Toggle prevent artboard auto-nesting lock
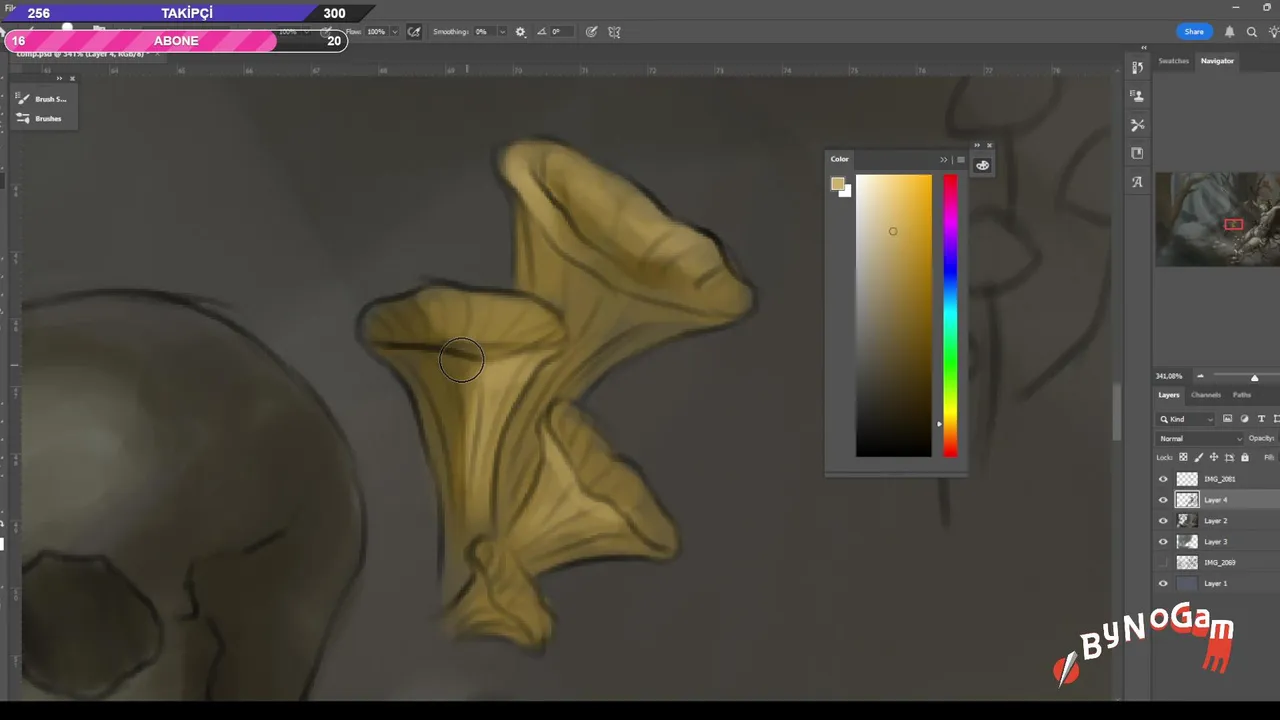The width and height of the screenshot is (1280, 720). tap(1229, 457)
